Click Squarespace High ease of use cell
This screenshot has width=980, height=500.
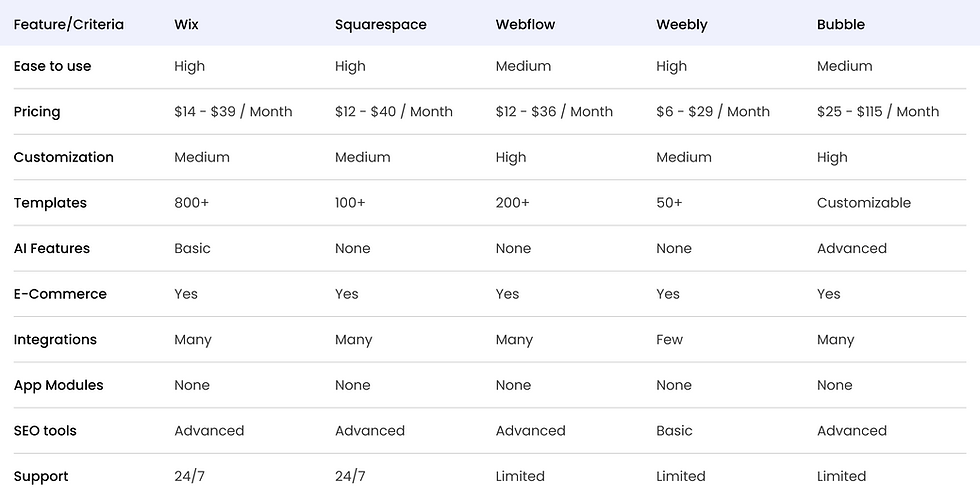coord(350,66)
